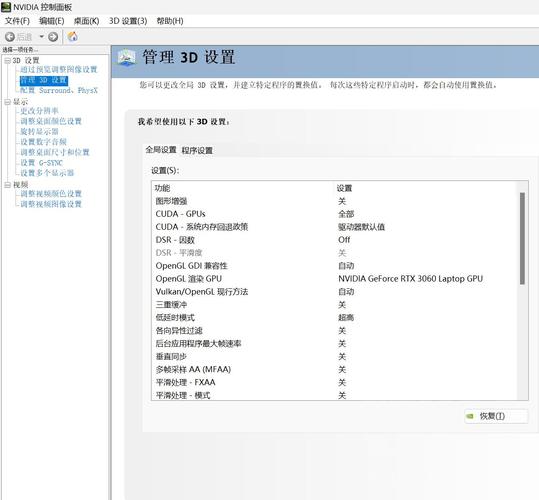Image resolution: width=539 pixels, height=500 pixels.
Task: Open the 文件(F) menu
Action: click(x=17, y=21)
